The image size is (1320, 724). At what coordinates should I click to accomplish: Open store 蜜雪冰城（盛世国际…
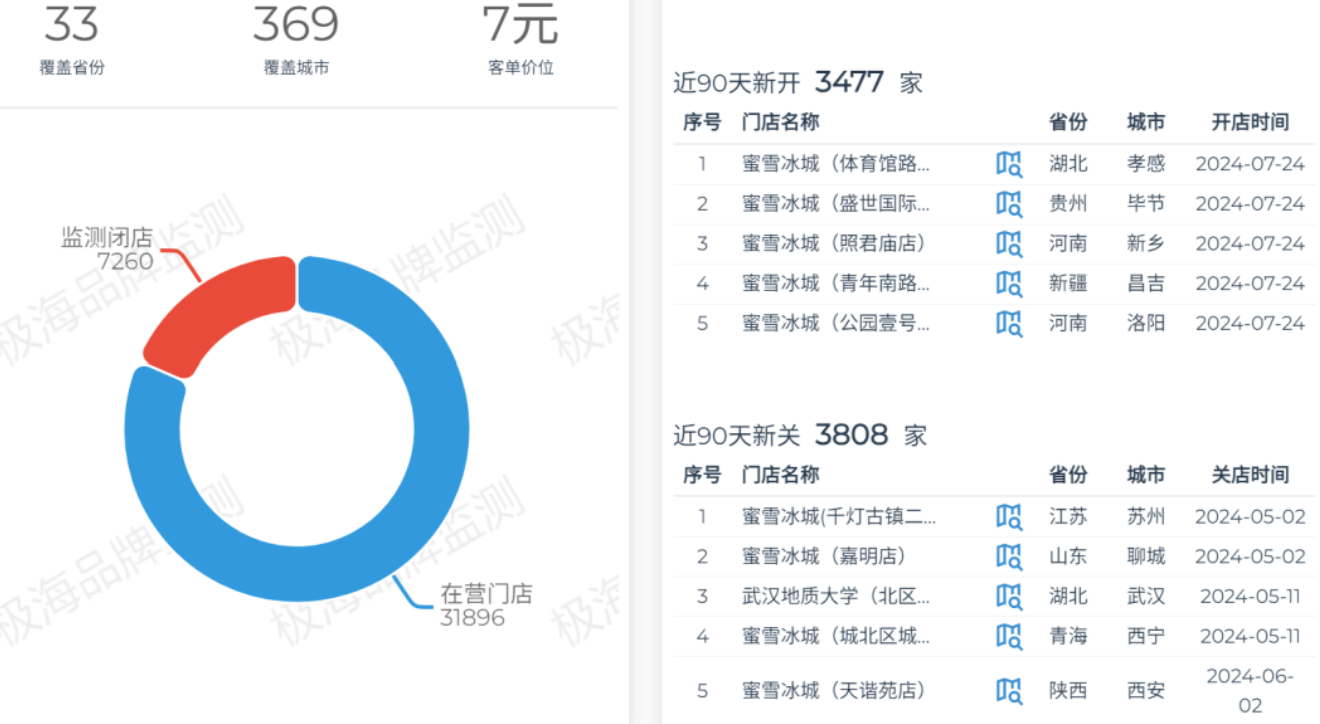[836, 204]
